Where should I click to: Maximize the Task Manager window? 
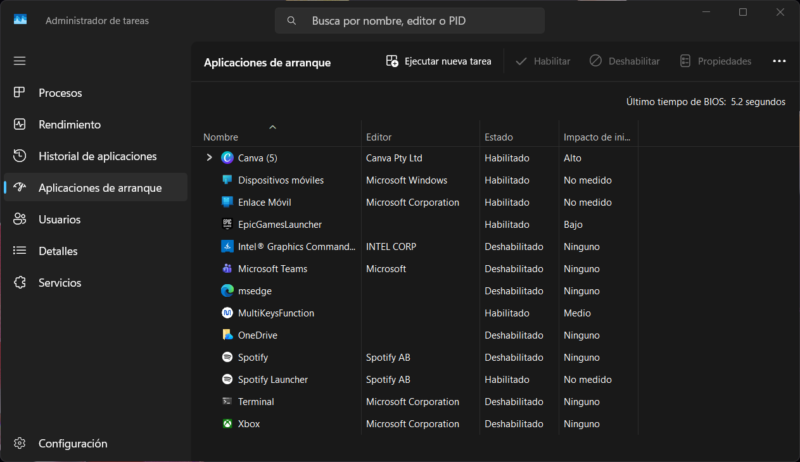pos(743,12)
